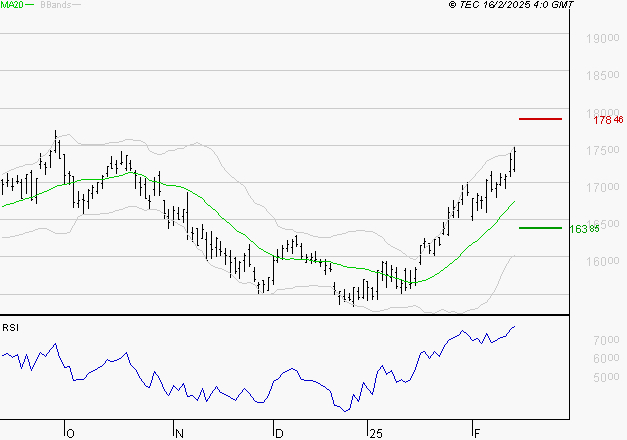
Task: Click the MA20 legend label
Action: click(x=12, y=4)
